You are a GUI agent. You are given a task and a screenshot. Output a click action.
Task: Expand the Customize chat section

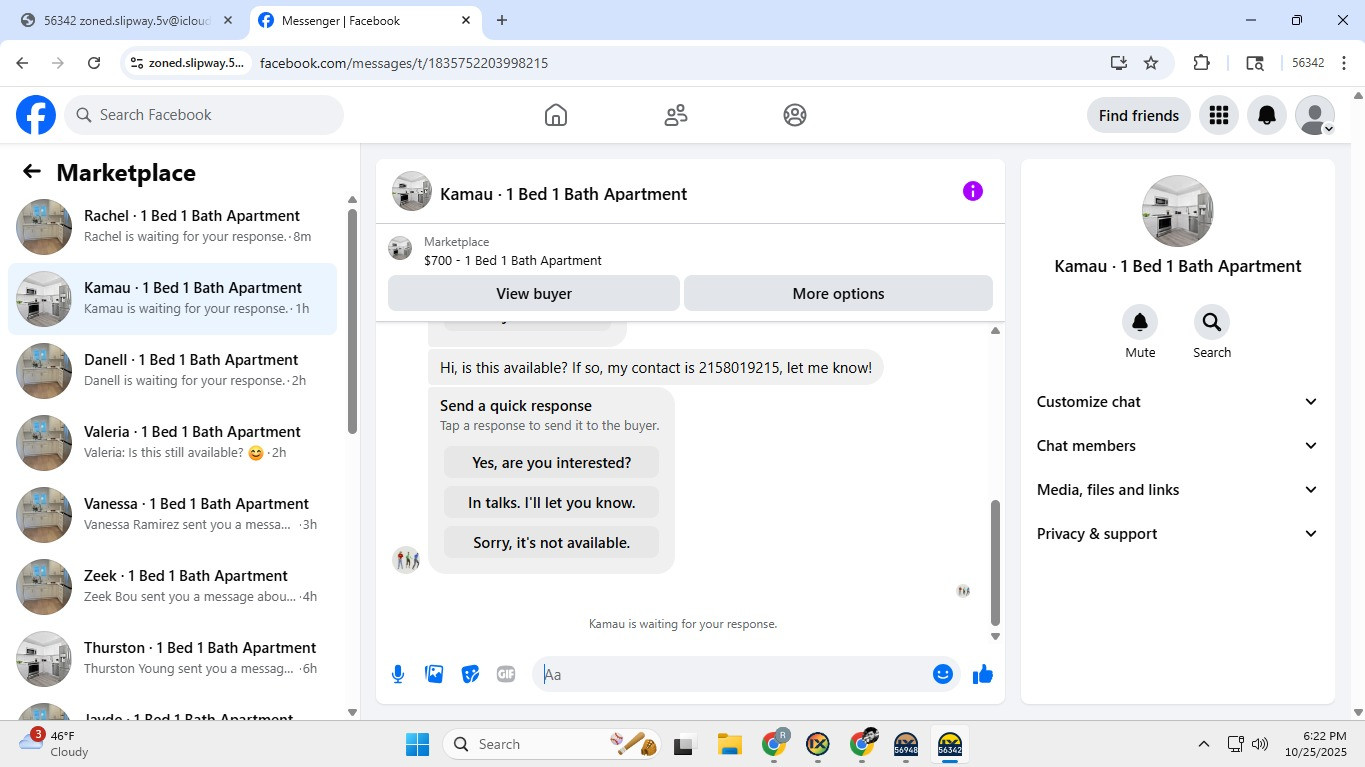pos(1178,402)
